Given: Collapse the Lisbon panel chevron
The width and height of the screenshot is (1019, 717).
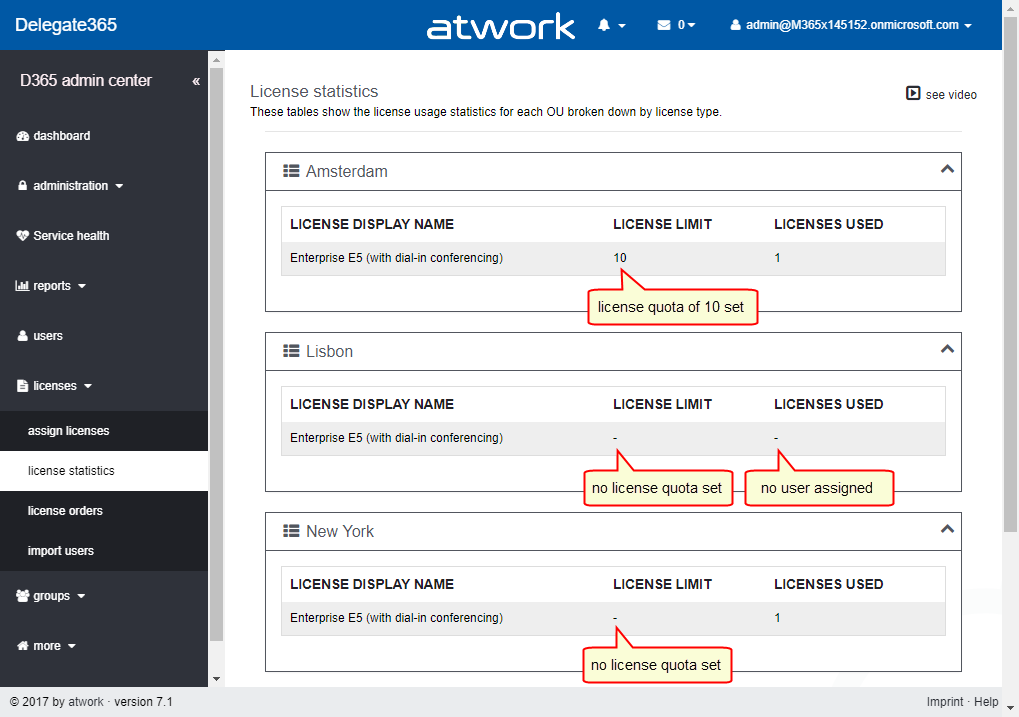Looking at the screenshot, I should pyautogui.click(x=947, y=349).
